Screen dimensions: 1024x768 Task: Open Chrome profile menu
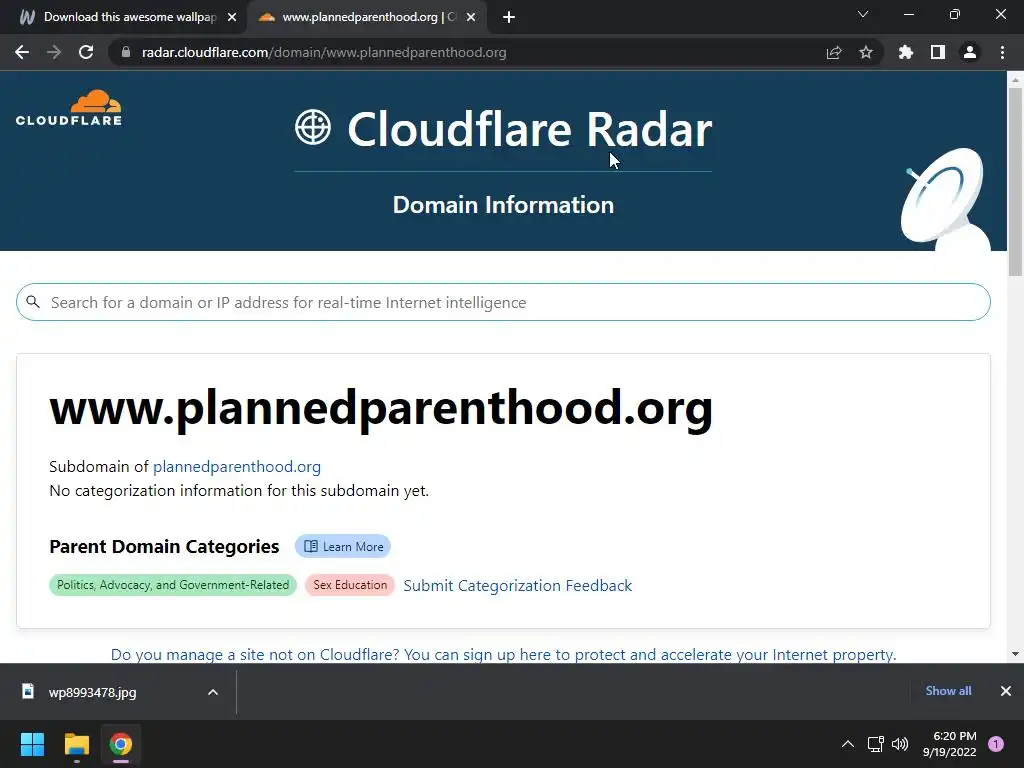(x=970, y=52)
